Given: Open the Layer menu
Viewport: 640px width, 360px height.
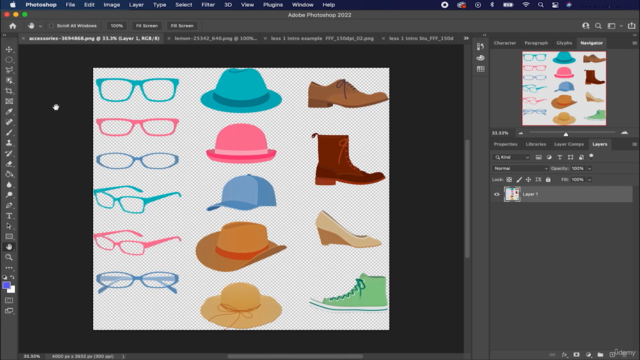Looking at the screenshot, I should (x=136, y=5).
